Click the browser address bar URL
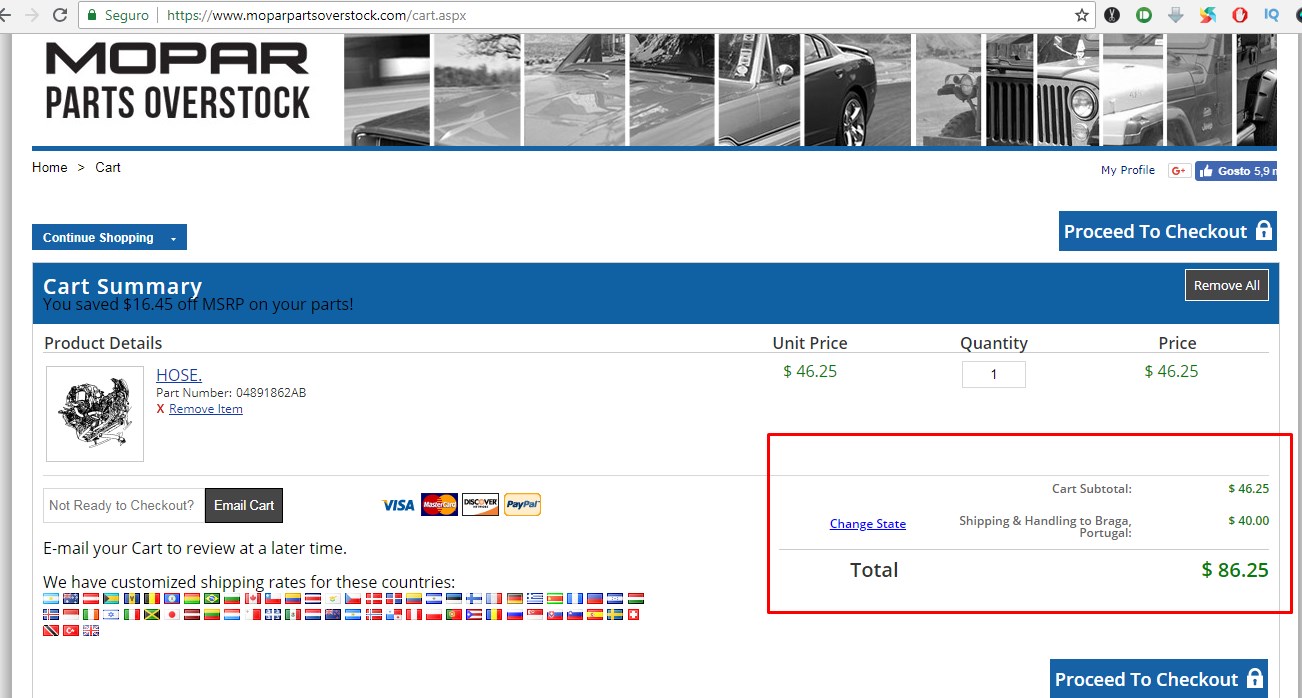Image resolution: width=1302 pixels, height=698 pixels. click(x=317, y=15)
